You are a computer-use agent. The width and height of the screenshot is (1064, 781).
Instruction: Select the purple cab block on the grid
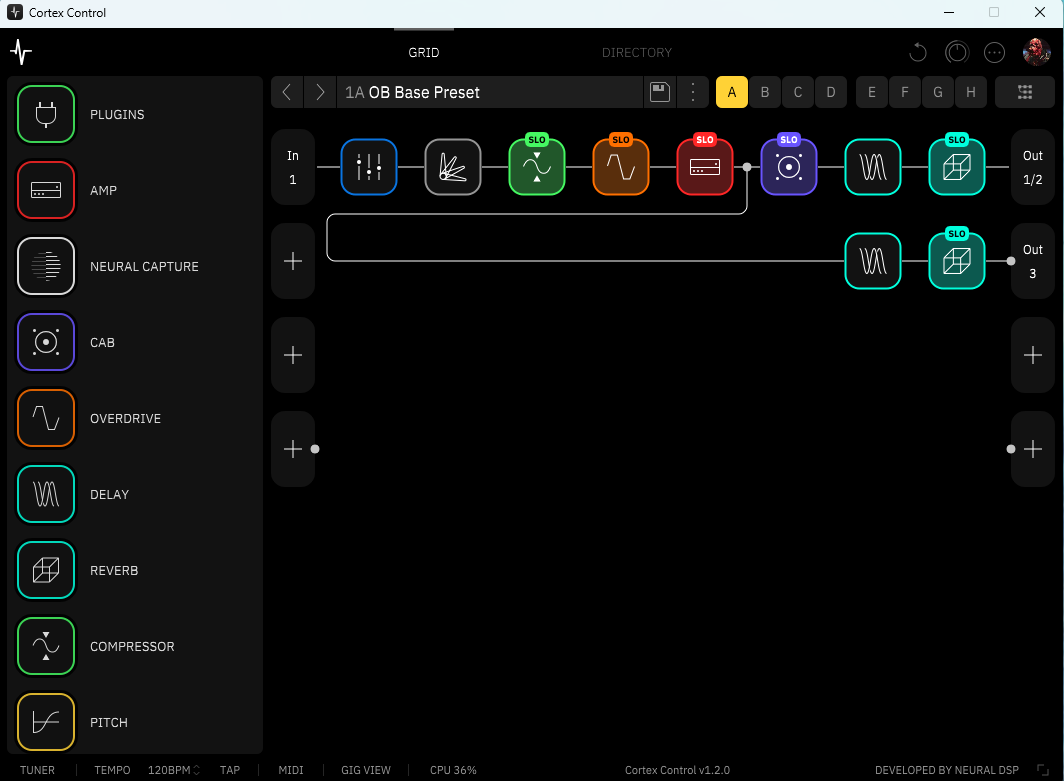(788, 167)
